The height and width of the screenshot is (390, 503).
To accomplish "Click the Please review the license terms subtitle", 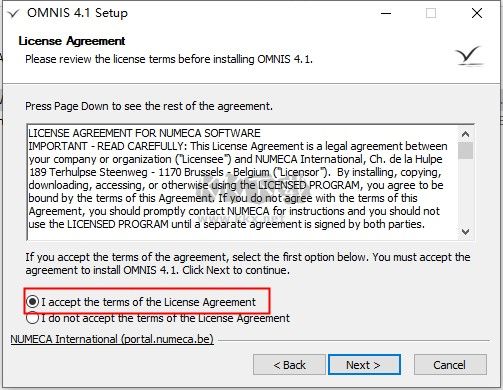I will tap(169, 59).
